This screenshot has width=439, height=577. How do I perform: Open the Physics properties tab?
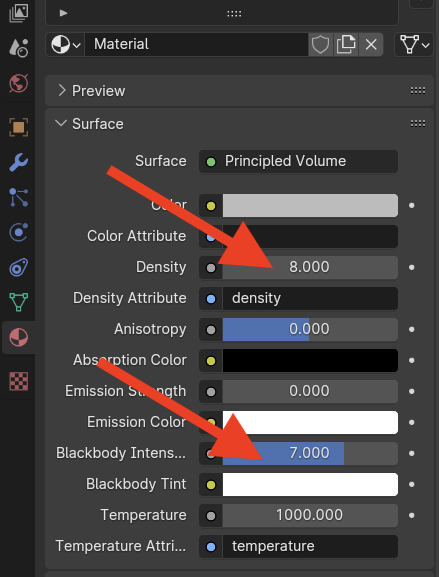click(x=18, y=232)
